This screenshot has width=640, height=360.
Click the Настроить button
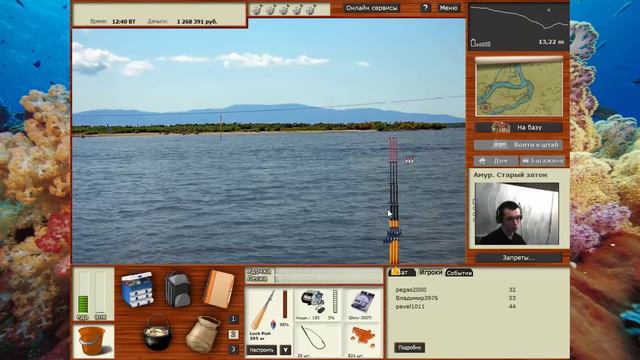pyautogui.click(x=262, y=350)
